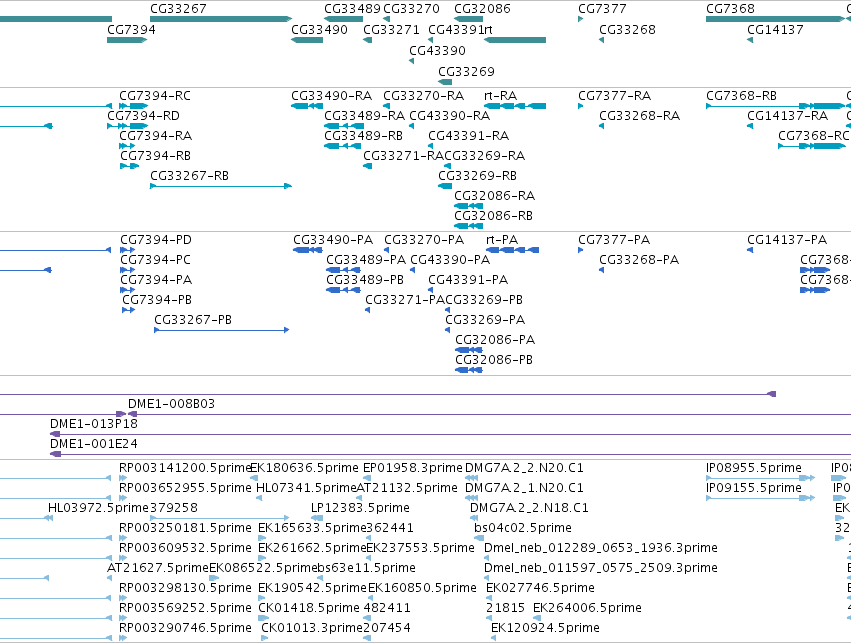The width and height of the screenshot is (851, 643).
Task: Click the RP003141200.5prime EST label
Action: tap(185, 468)
